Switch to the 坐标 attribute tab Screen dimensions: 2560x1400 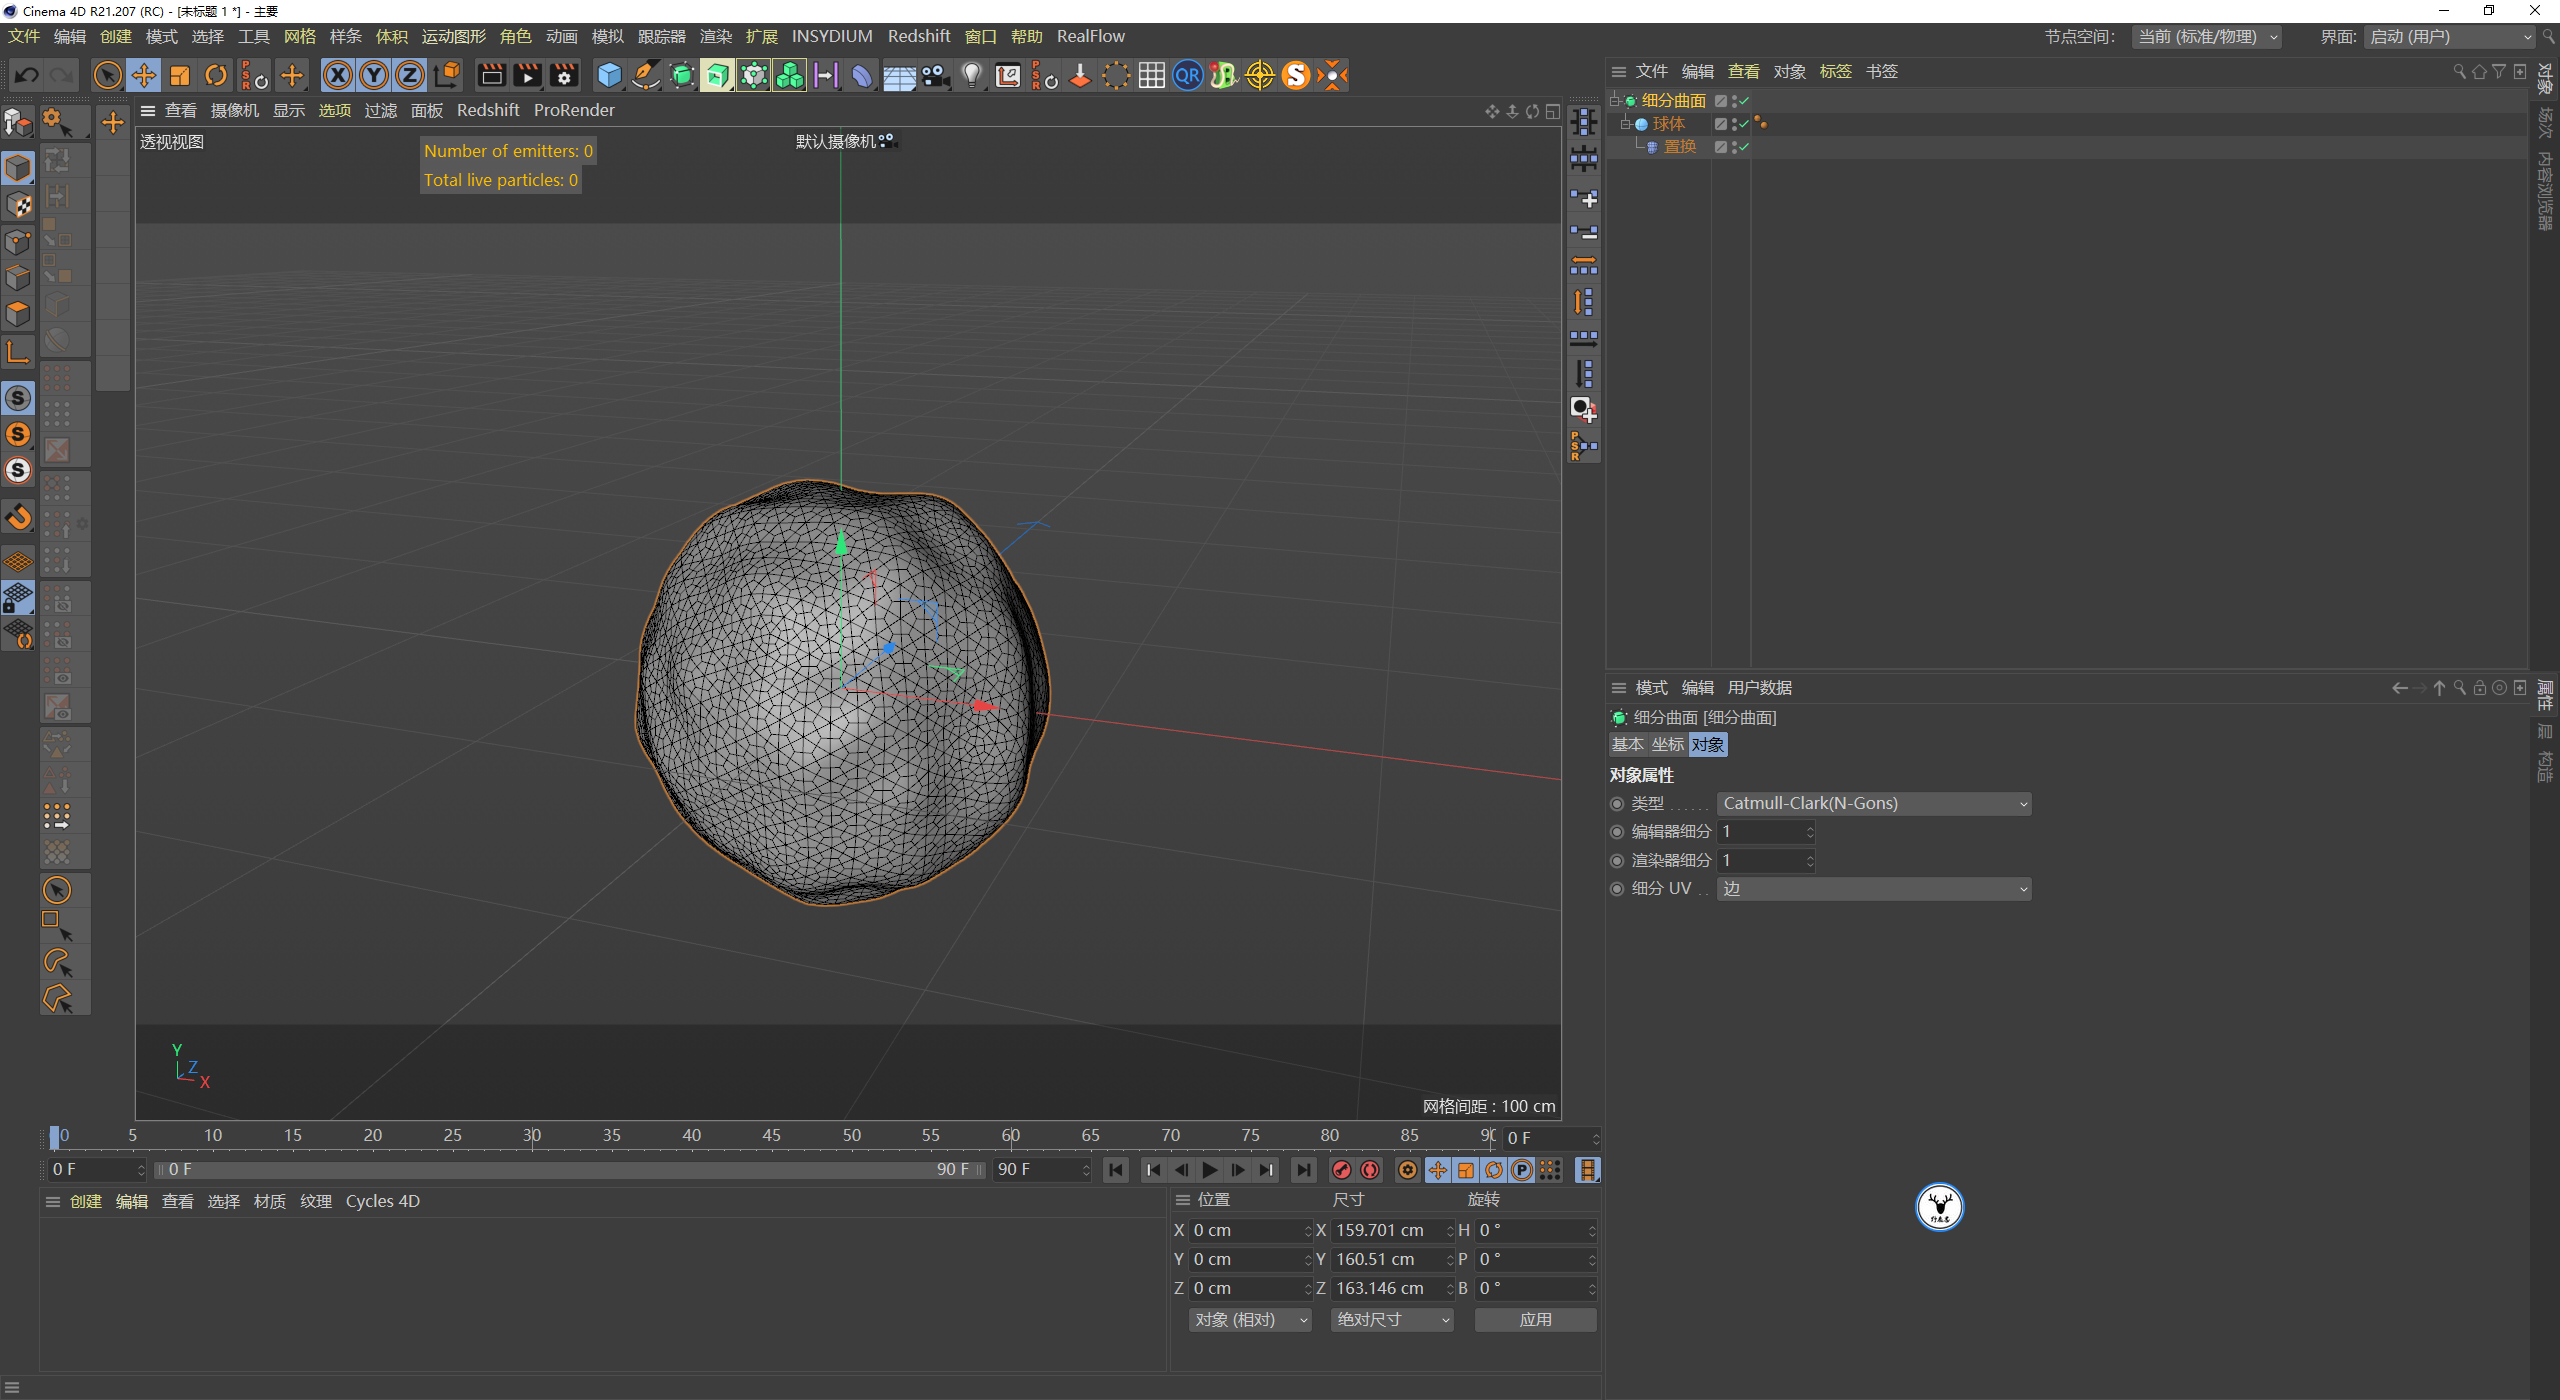1667,745
